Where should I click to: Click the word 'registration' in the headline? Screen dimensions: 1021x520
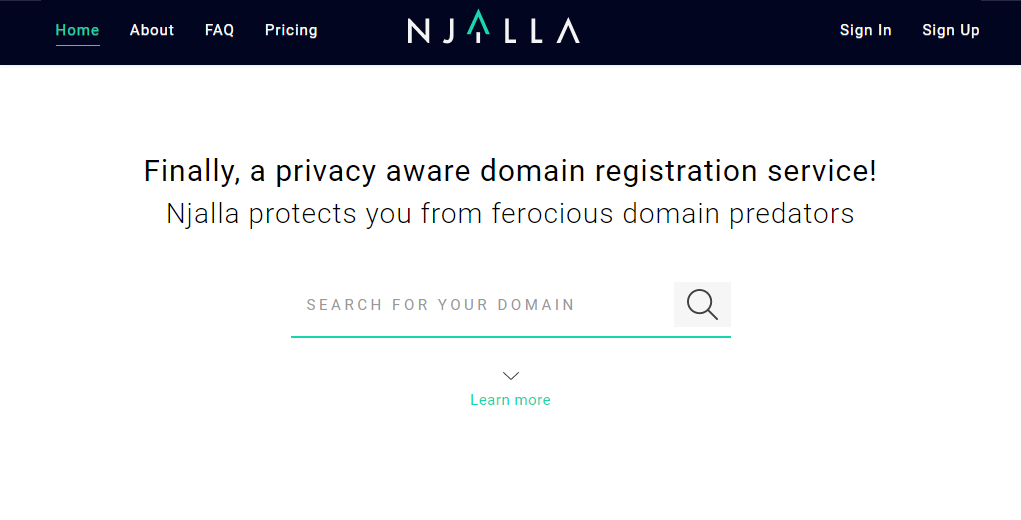(676, 172)
